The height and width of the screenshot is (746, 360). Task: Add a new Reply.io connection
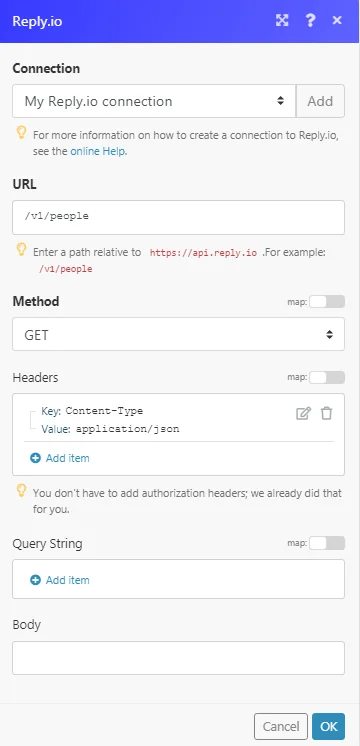tap(320, 101)
